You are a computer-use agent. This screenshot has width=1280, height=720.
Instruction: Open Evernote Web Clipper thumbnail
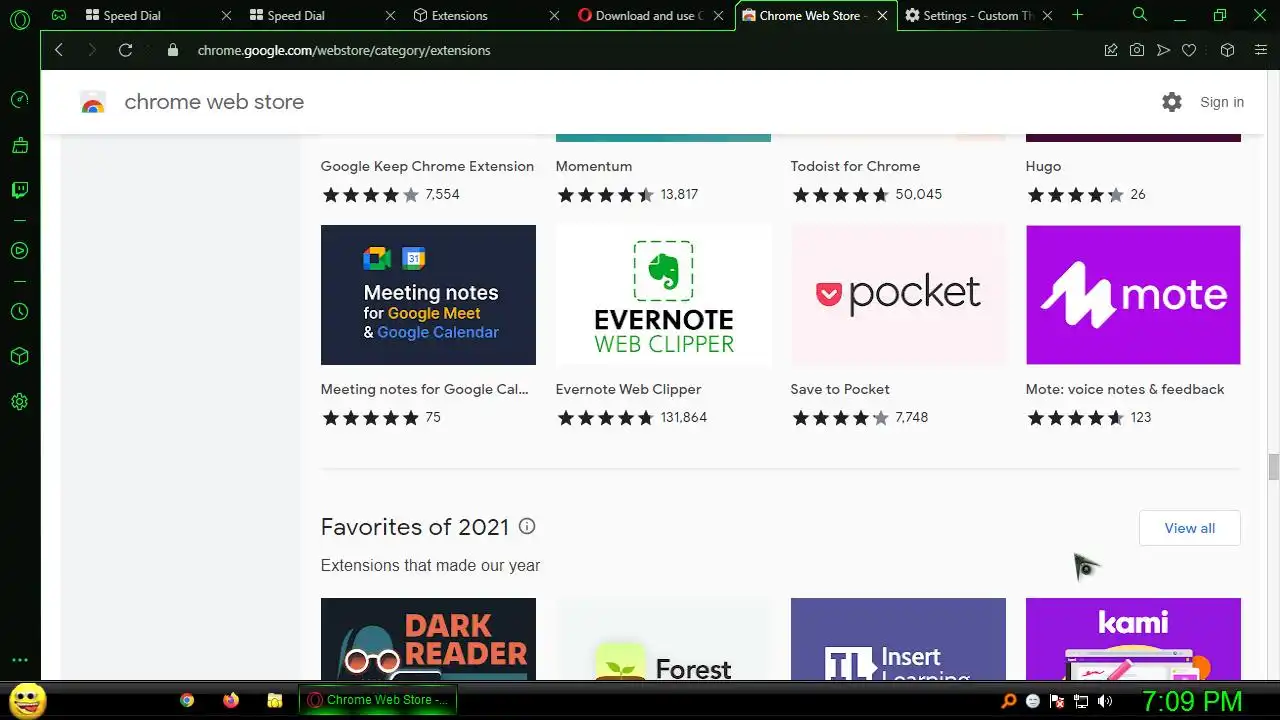click(x=663, y=295)
